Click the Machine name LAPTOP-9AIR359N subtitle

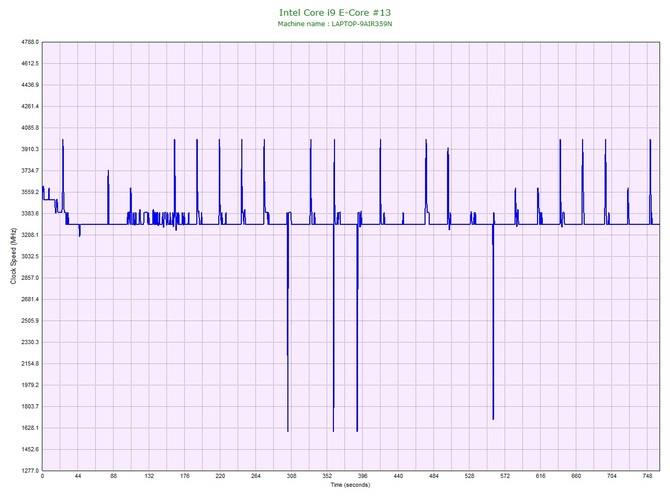click(x=335, y=24)
